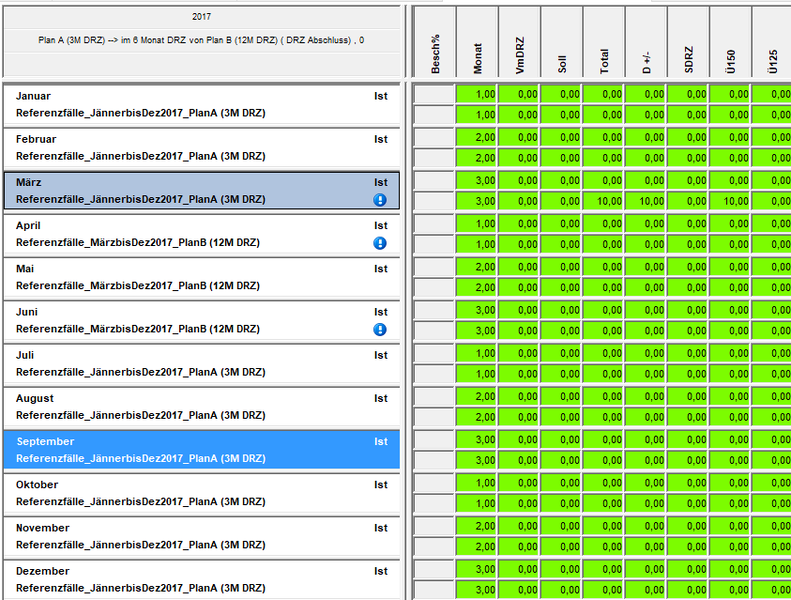Click the SDRZ column header
This screenshot has height=600, width=791.
click(688, 42)
